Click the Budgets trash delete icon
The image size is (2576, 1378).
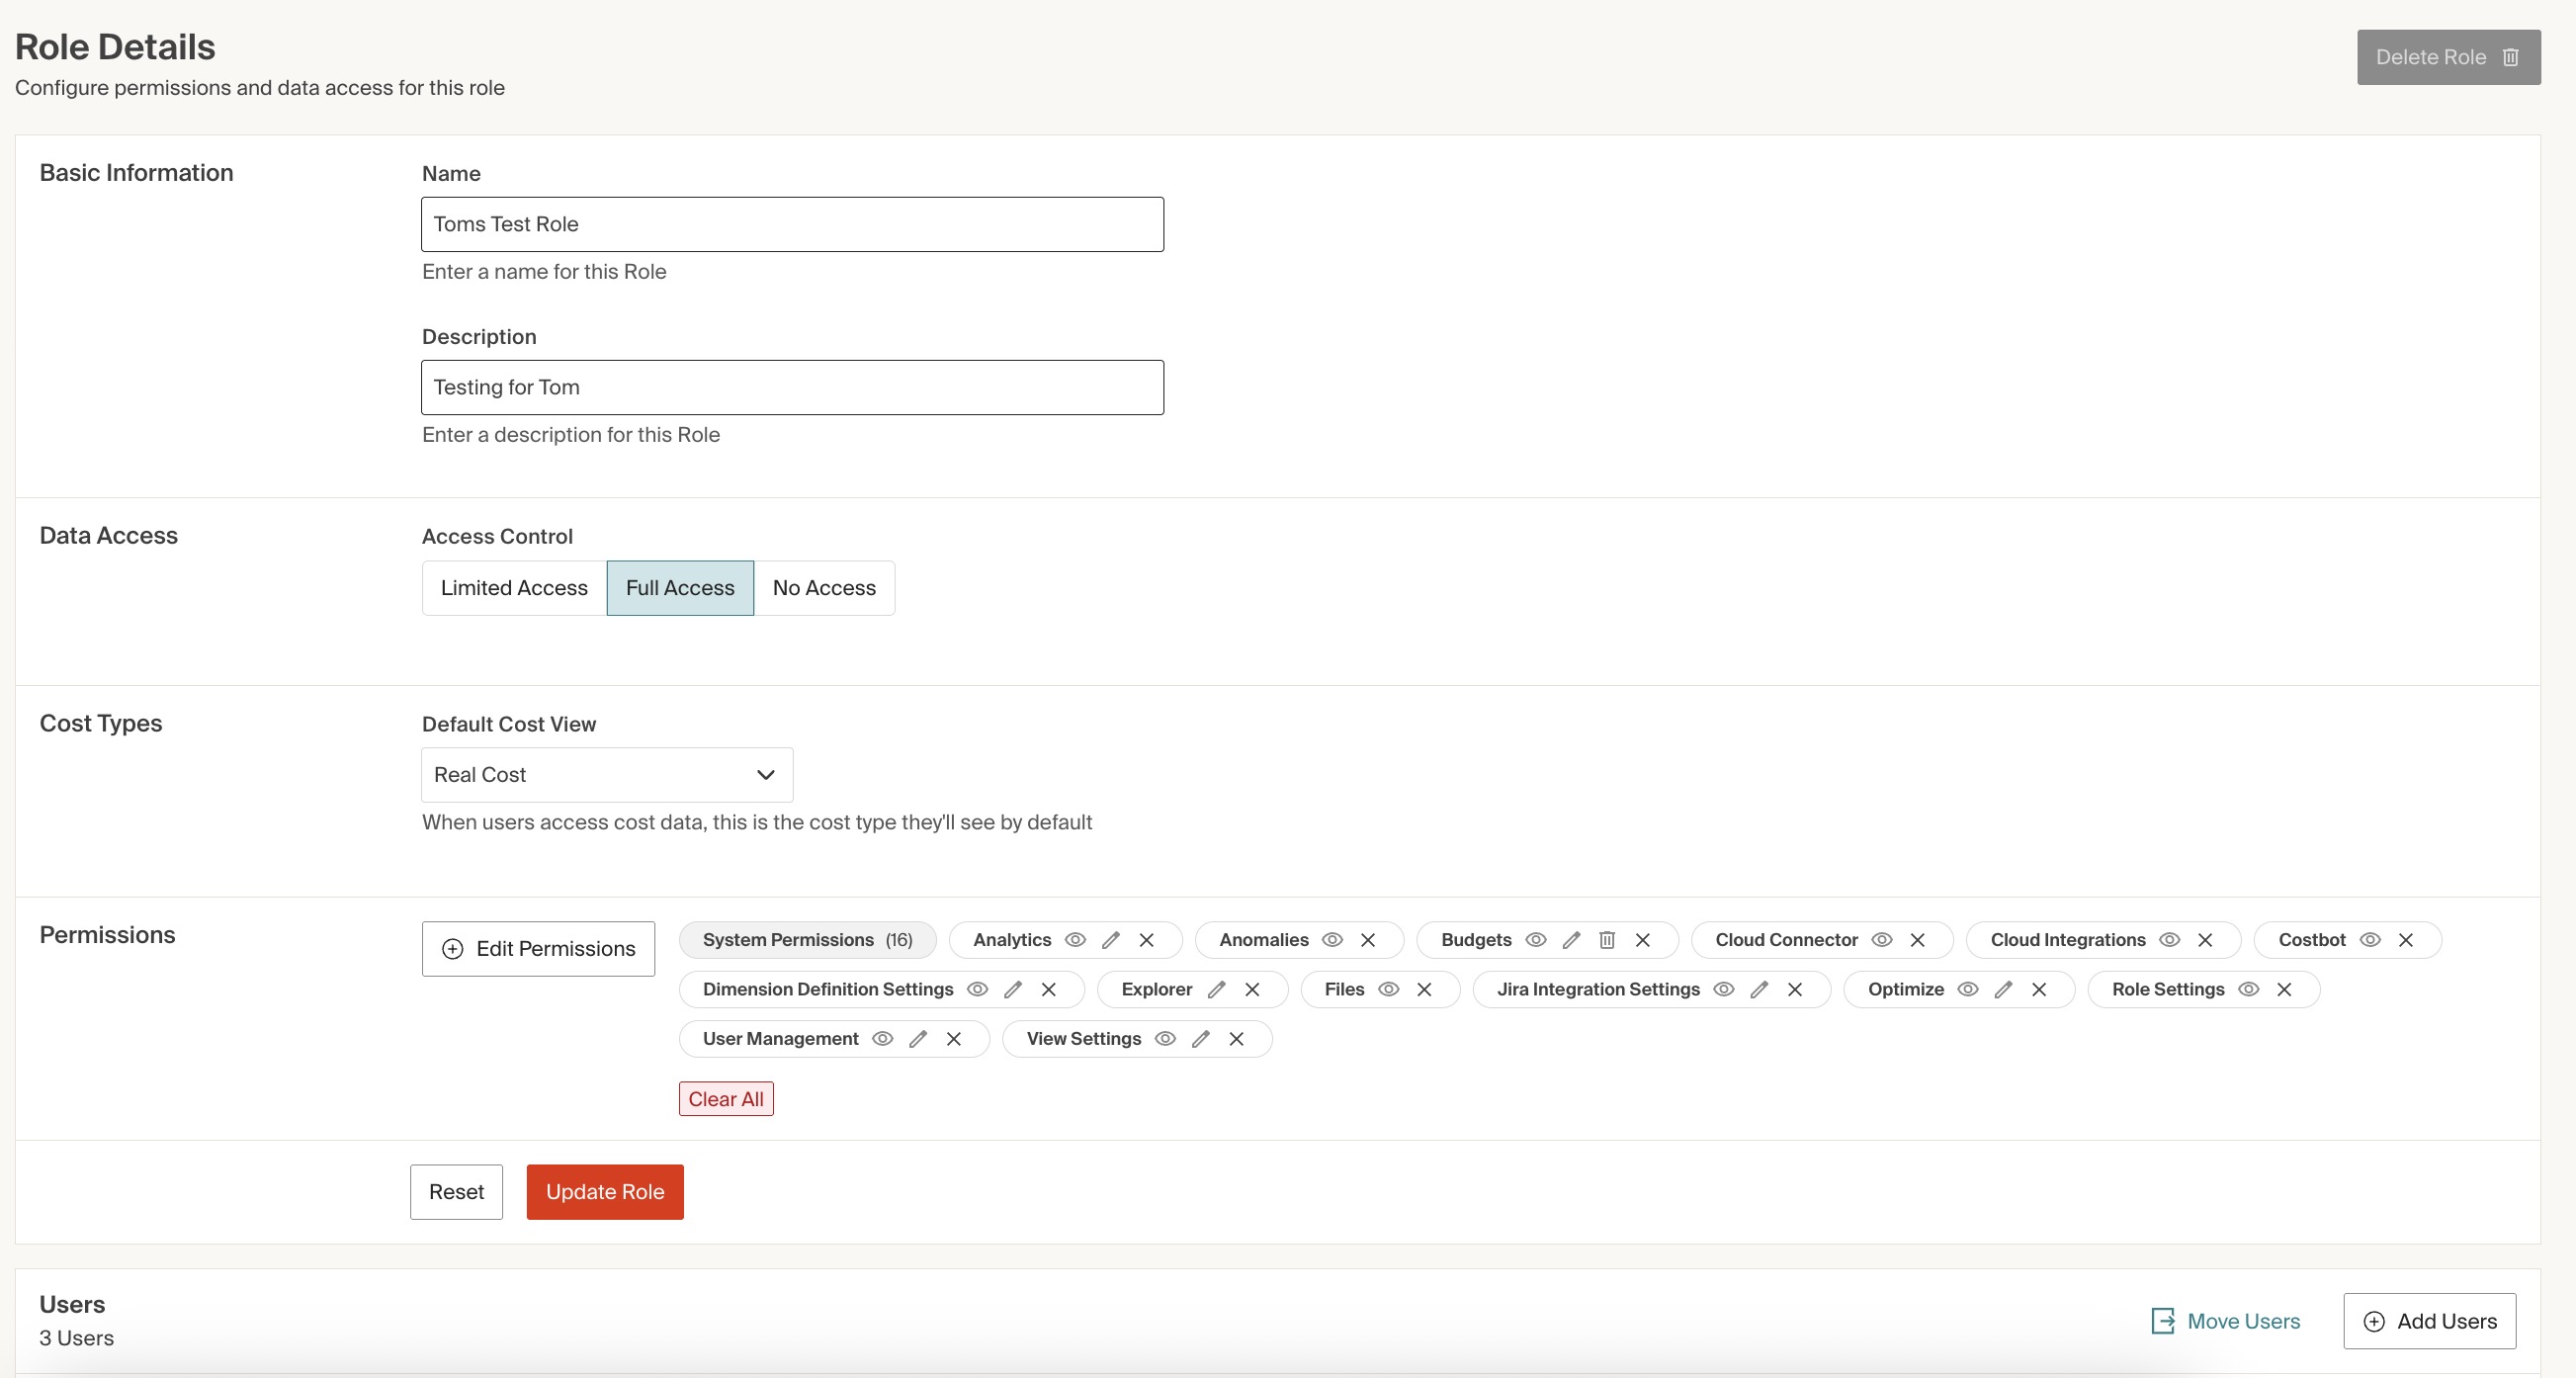click(x=1606, y=940)
